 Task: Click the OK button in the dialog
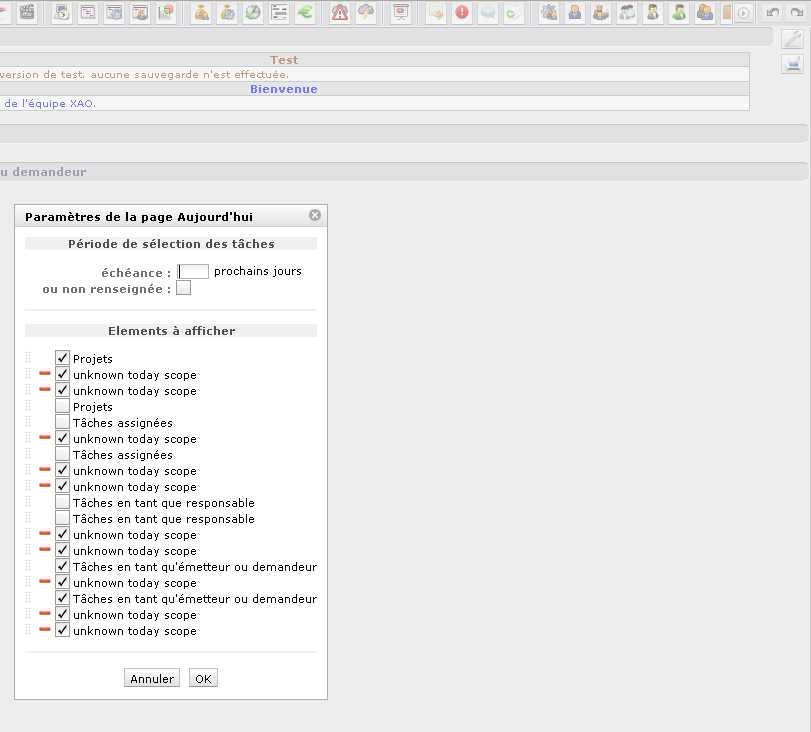(203, 679)
